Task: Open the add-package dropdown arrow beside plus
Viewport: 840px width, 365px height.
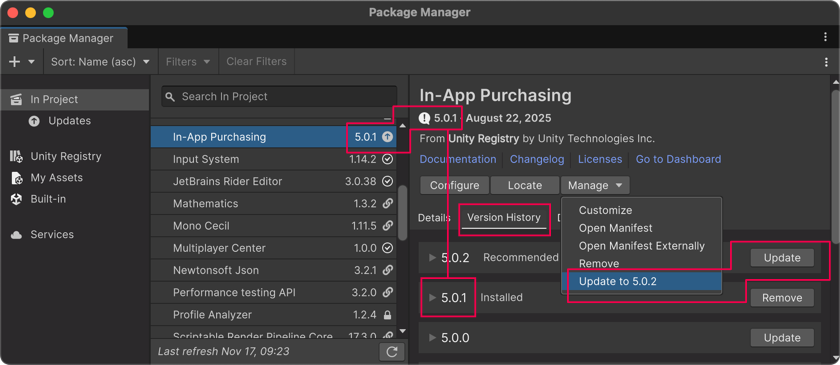Action: pos(31,62)
